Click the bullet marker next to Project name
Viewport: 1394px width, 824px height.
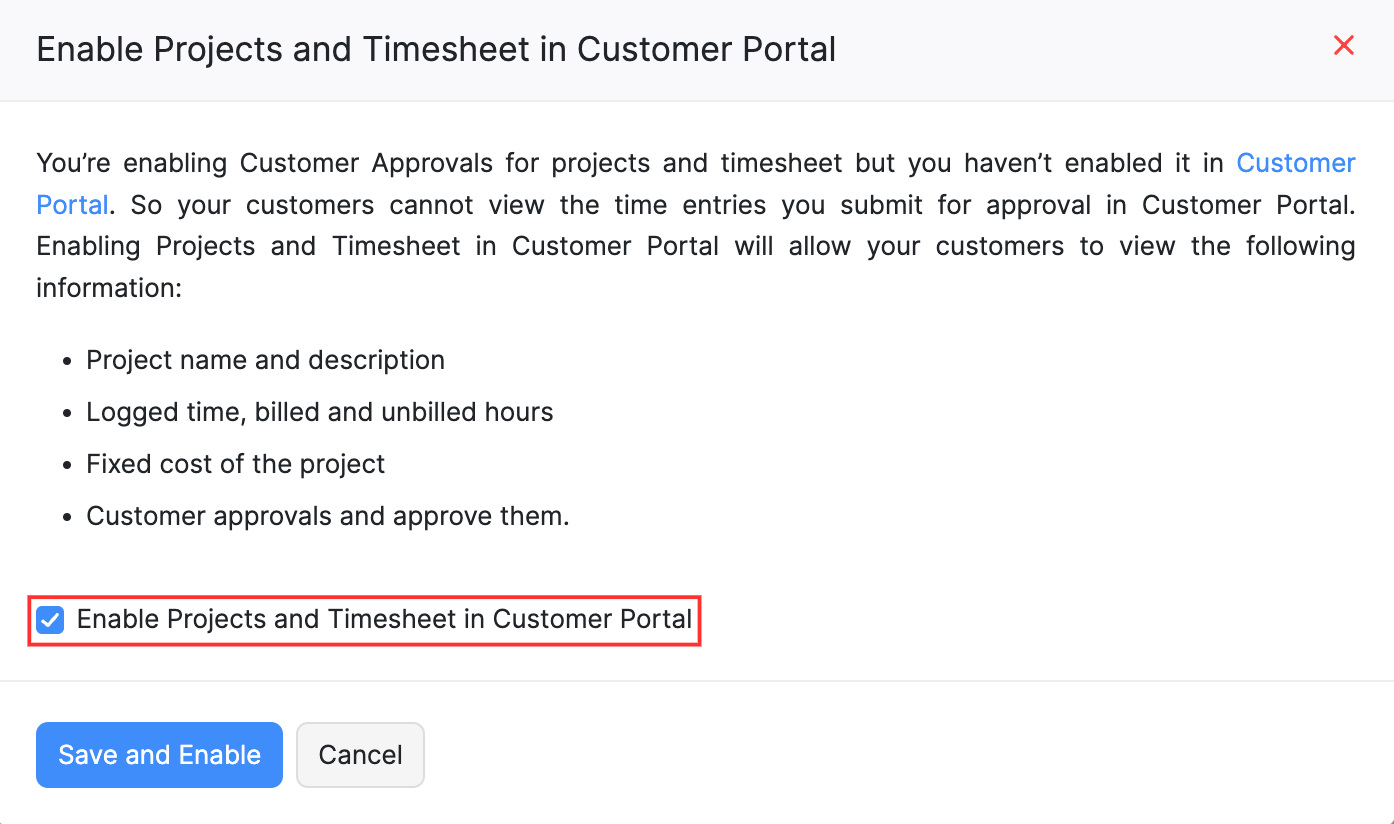(67, 360)
